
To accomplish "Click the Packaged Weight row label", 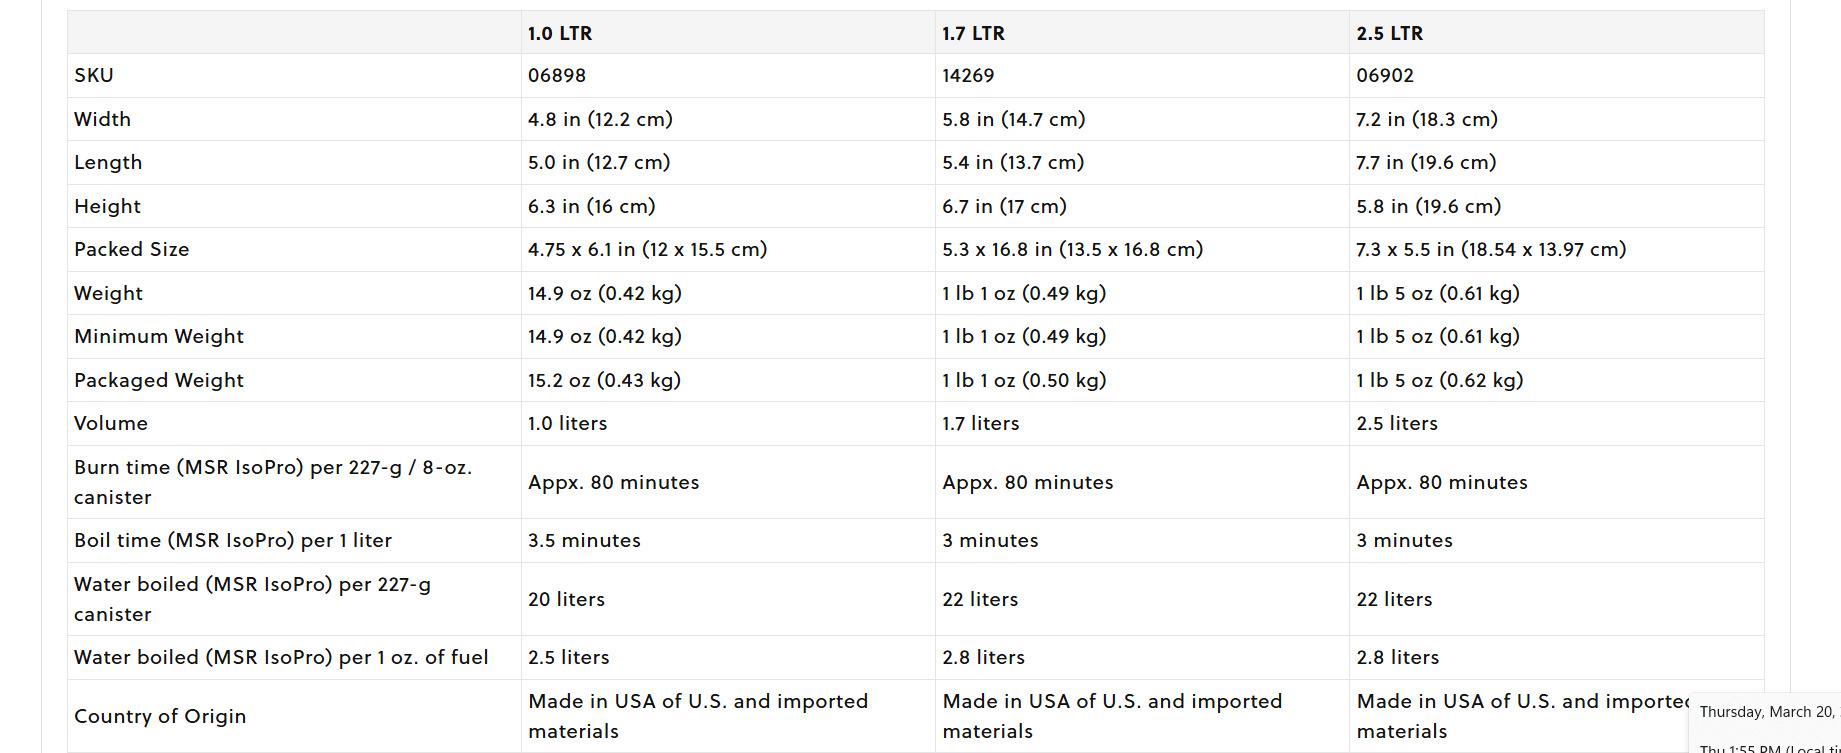I will 159,380.
